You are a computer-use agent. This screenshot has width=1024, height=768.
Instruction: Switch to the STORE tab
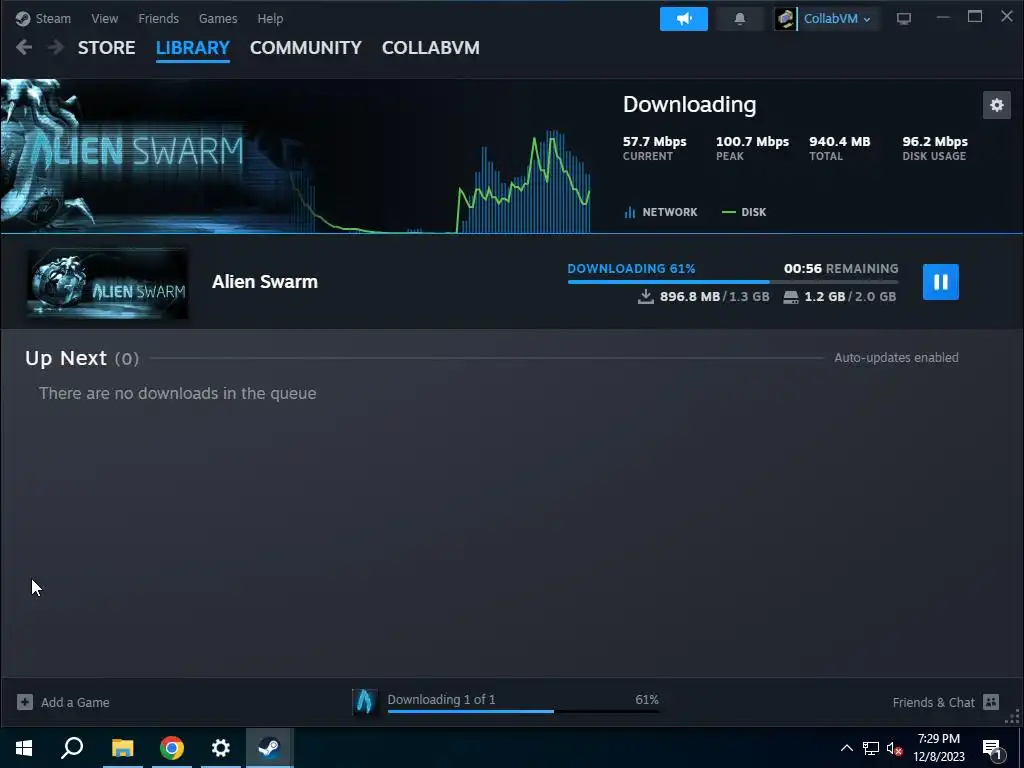[106, 48]
